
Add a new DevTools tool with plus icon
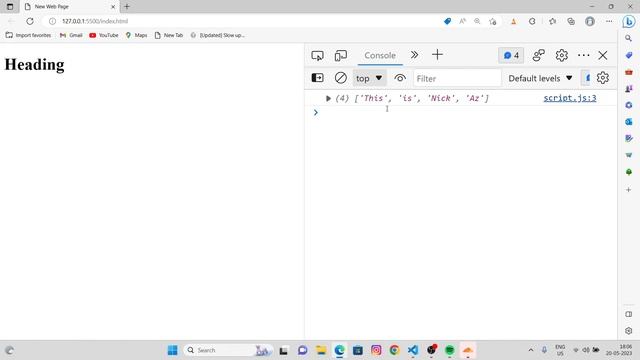(x=437, y=55)
